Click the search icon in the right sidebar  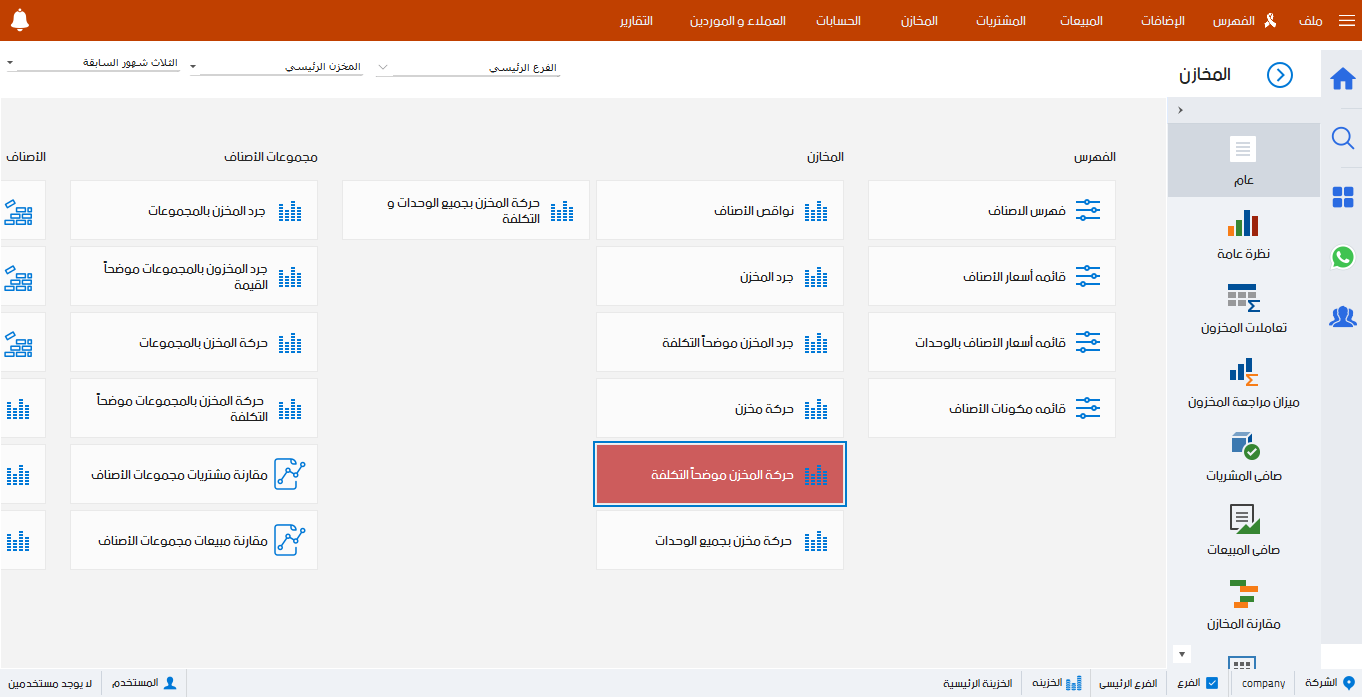1343,138
